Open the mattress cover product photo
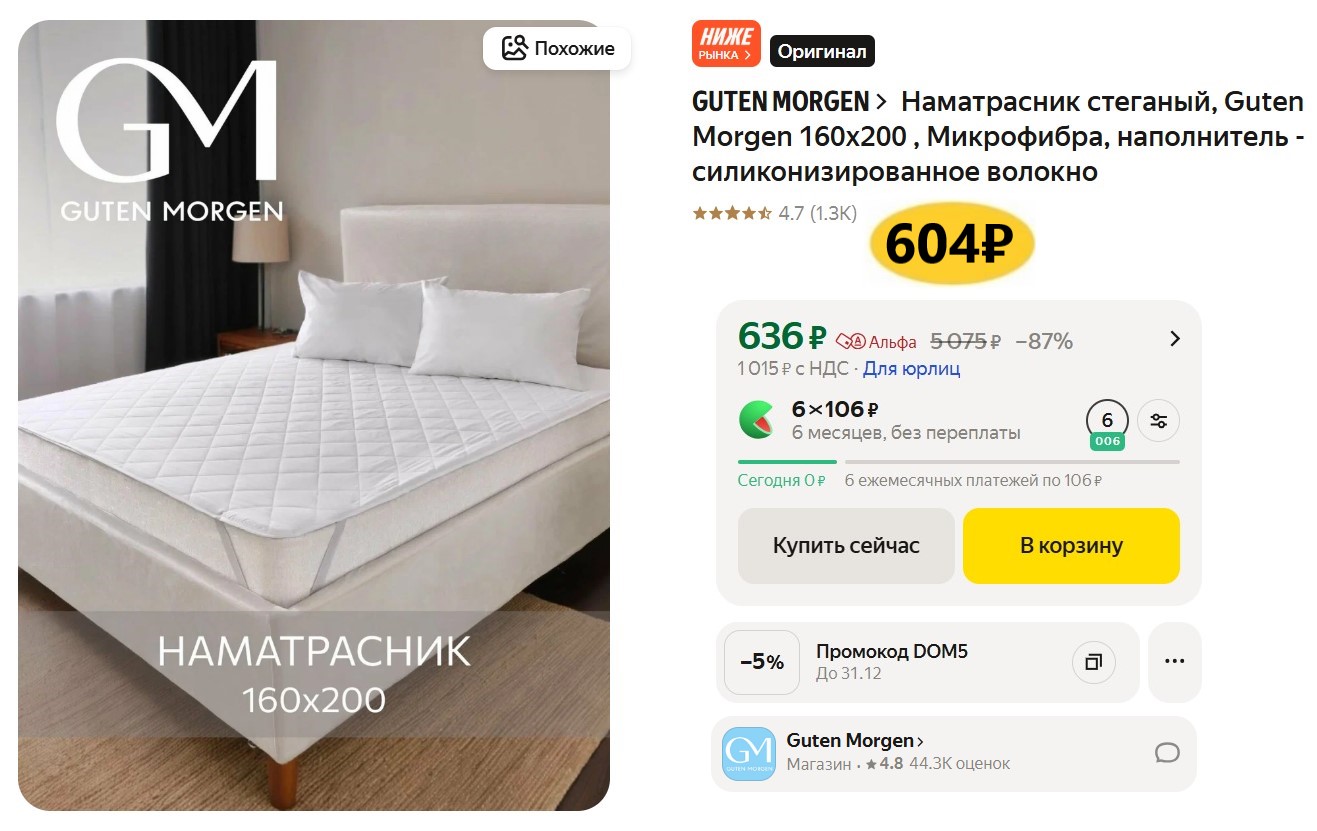 (x=314, y=415)
